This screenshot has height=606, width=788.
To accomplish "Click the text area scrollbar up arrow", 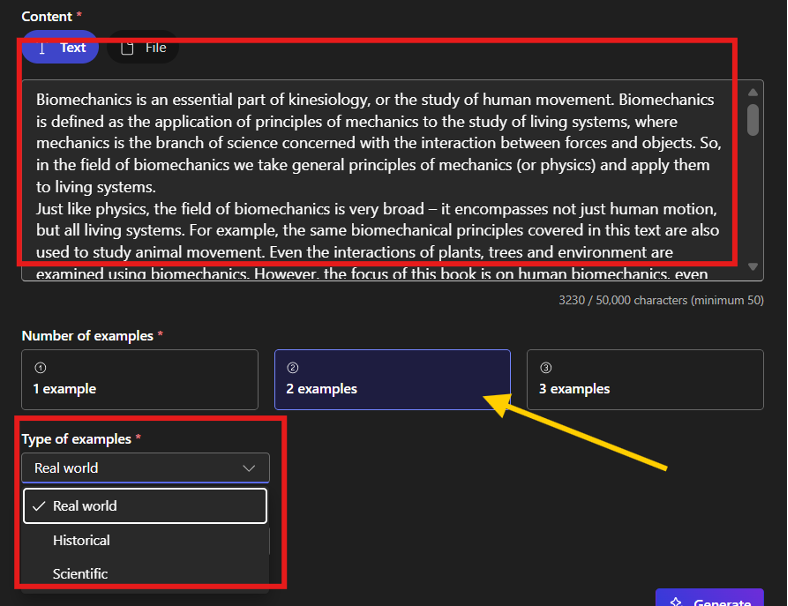I will coord(752,92).
